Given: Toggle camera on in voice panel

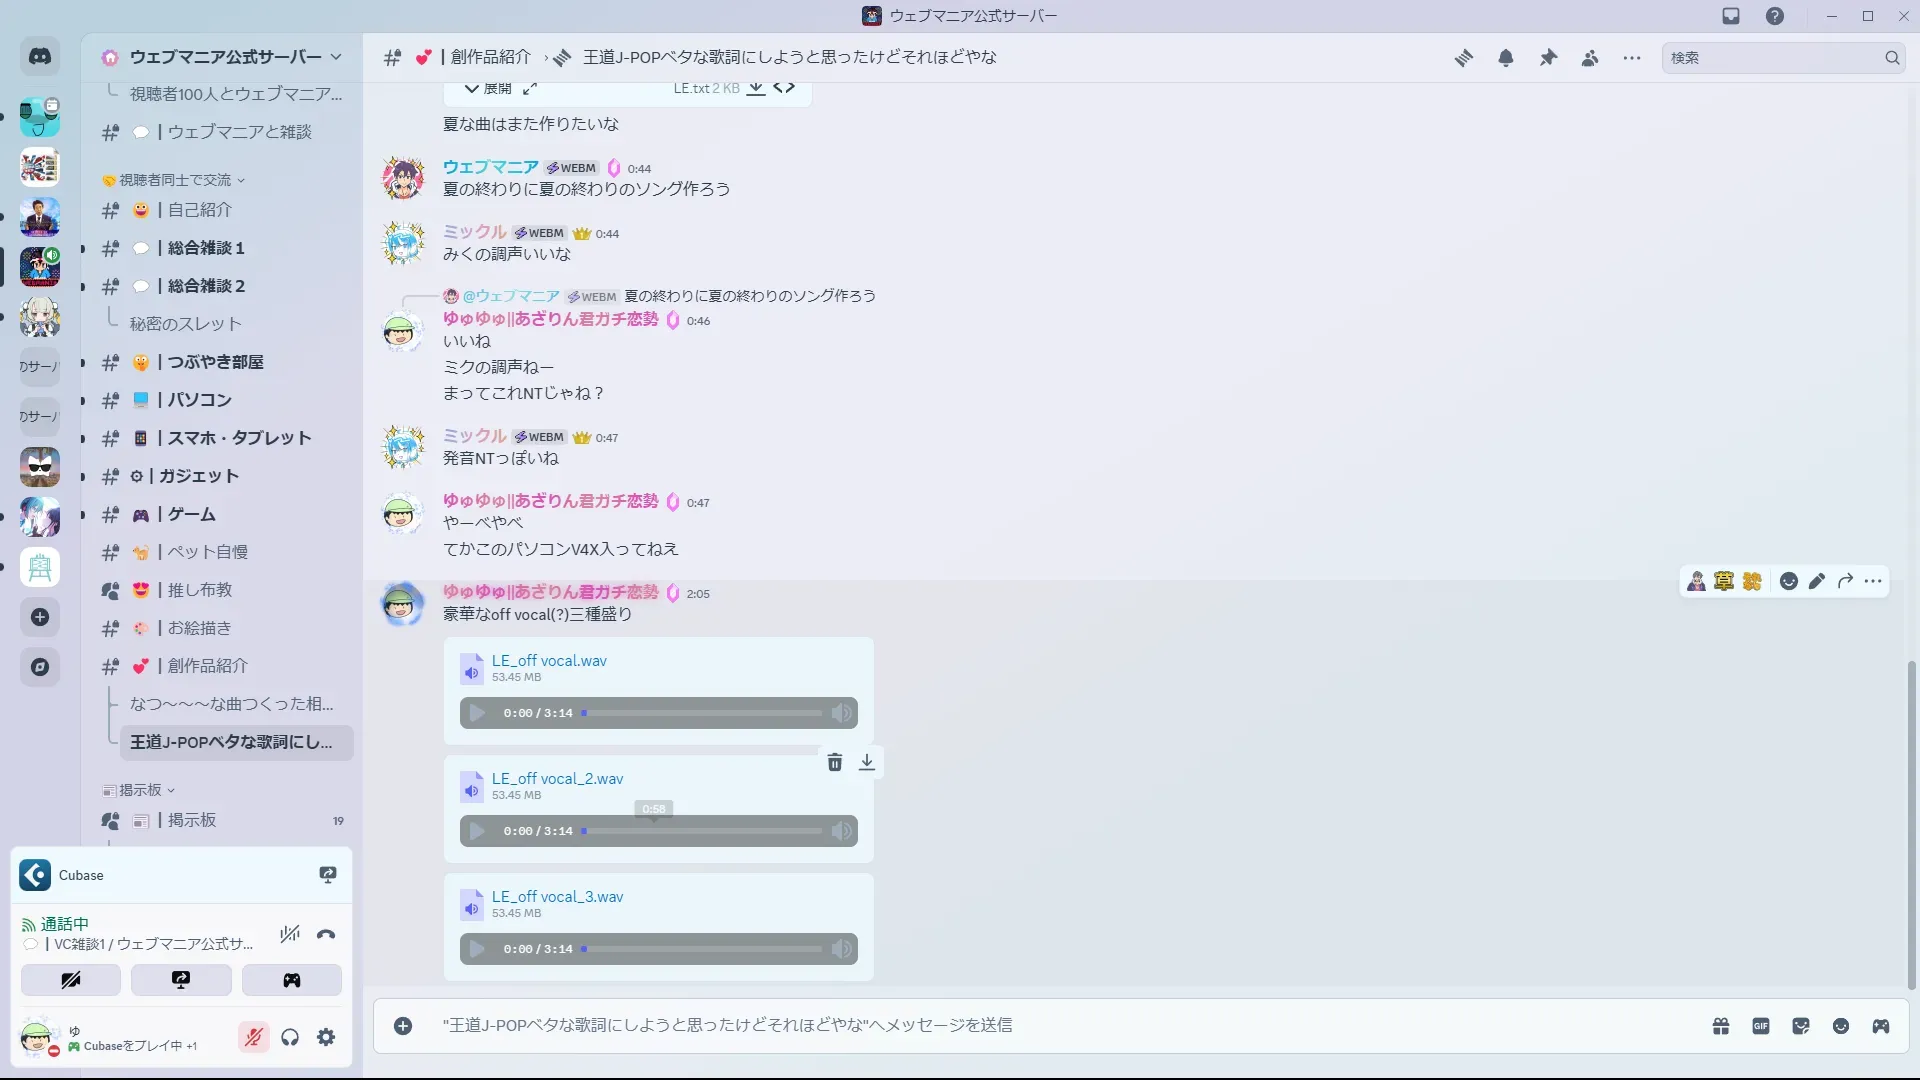Looking at the screenshot, I should pyautogui.click(x=71, y=980).
